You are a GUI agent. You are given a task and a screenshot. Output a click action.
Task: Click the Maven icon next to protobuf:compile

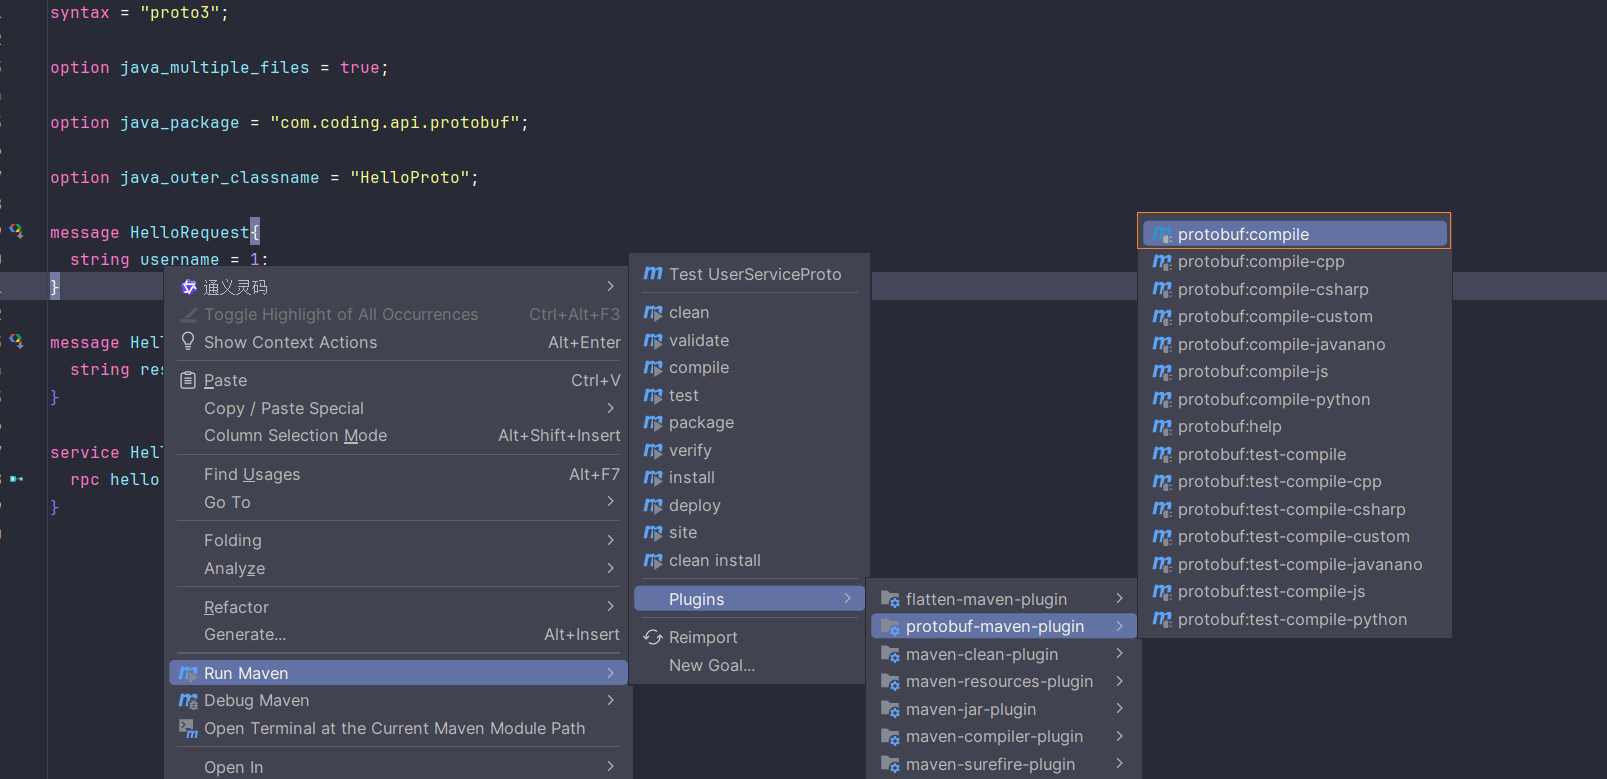pos(1161,235)
